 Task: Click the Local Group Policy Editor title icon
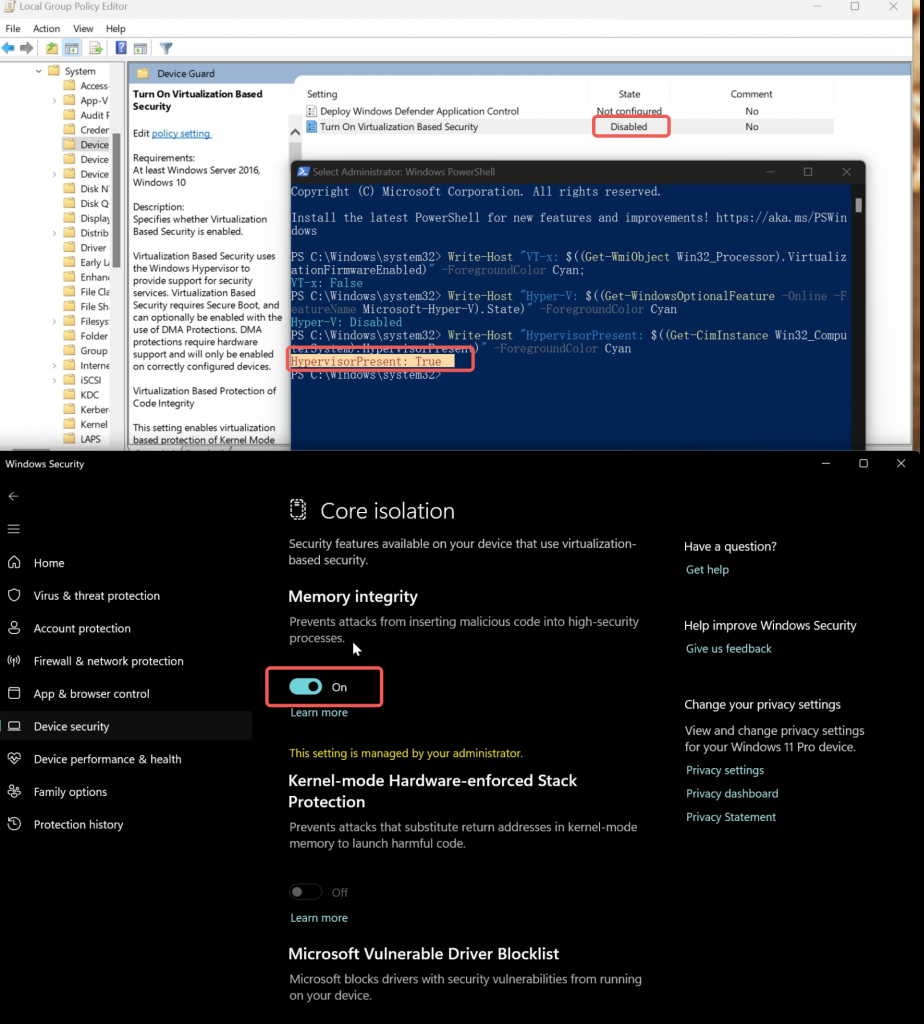click(9, 7)
